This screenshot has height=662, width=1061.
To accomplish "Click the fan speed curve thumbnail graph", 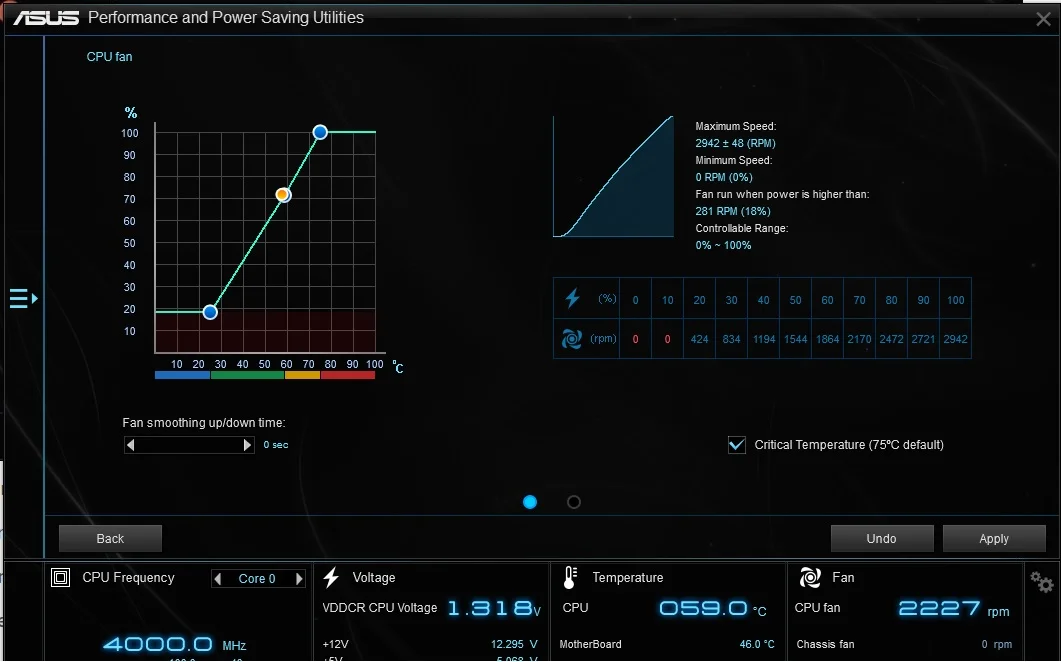I will tap(613, 177).
